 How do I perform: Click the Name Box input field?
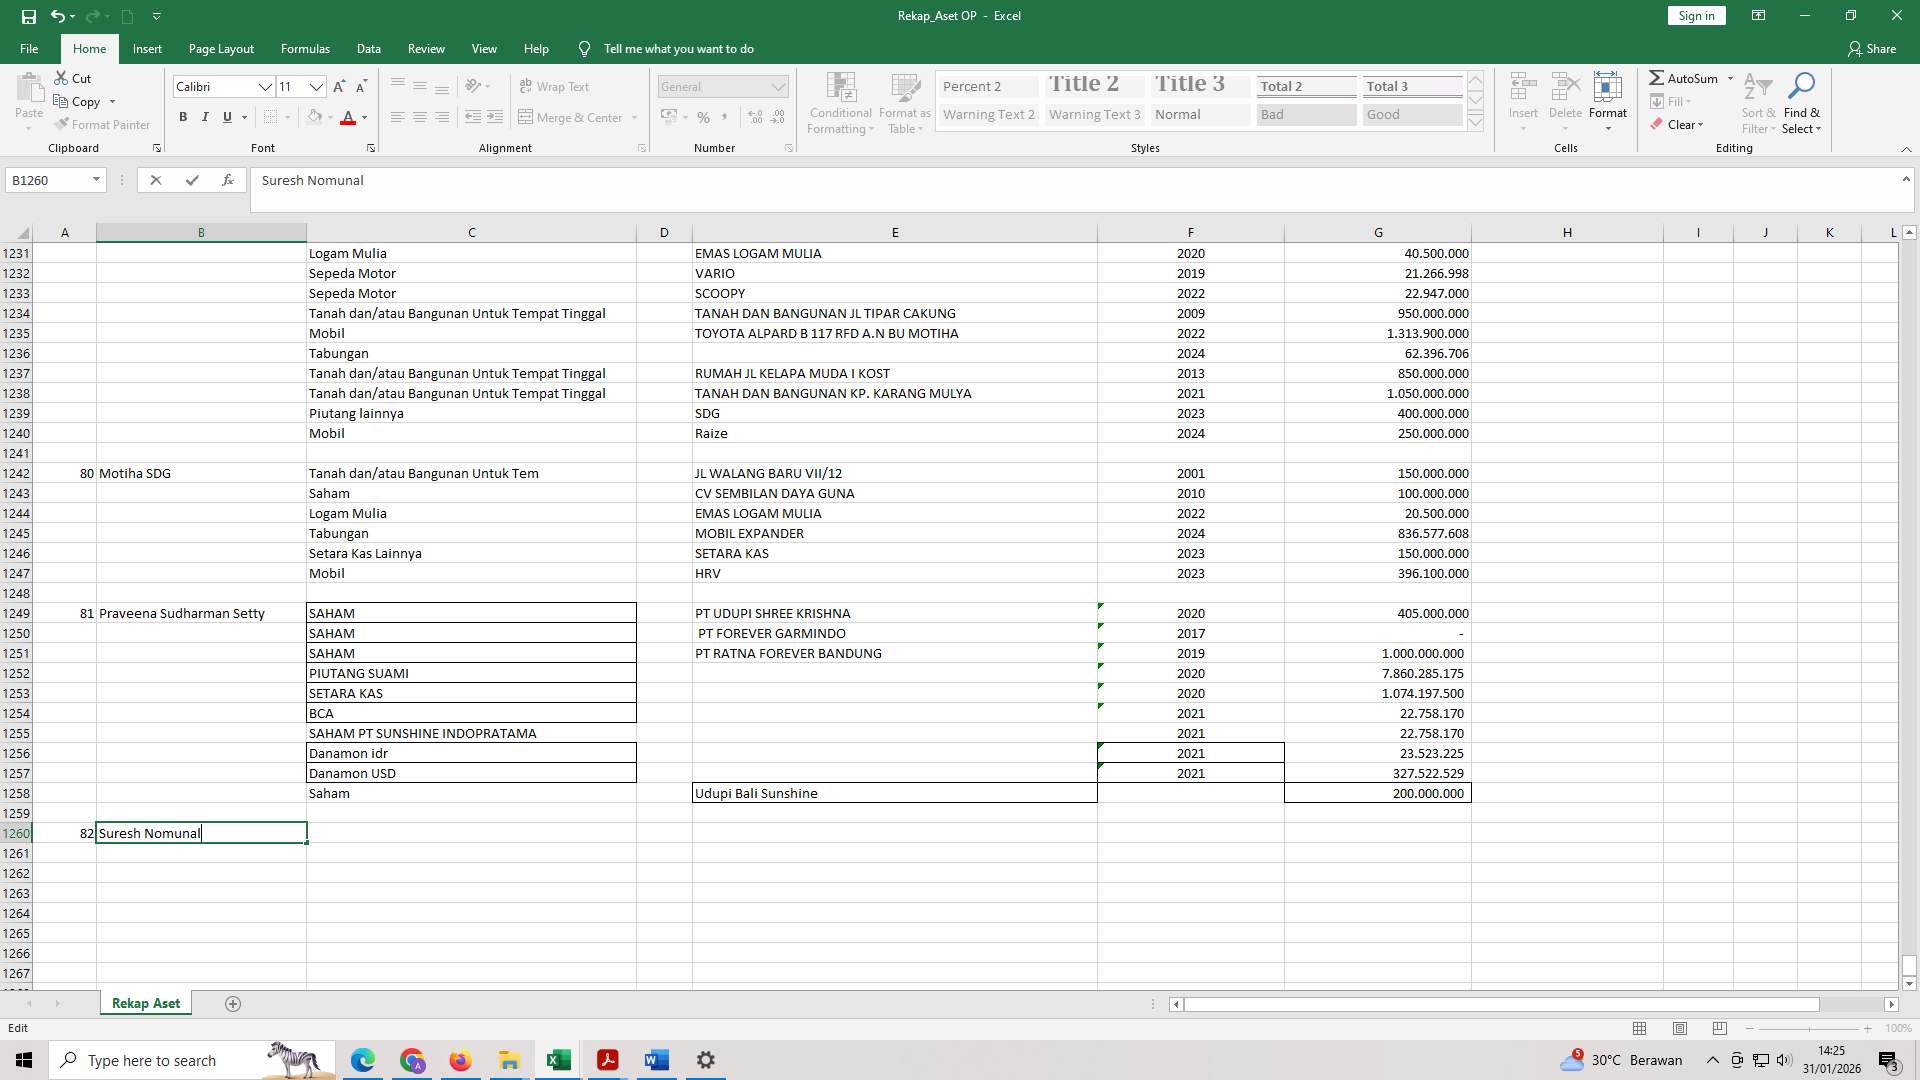pyautogui.click(x=48, y=180)
